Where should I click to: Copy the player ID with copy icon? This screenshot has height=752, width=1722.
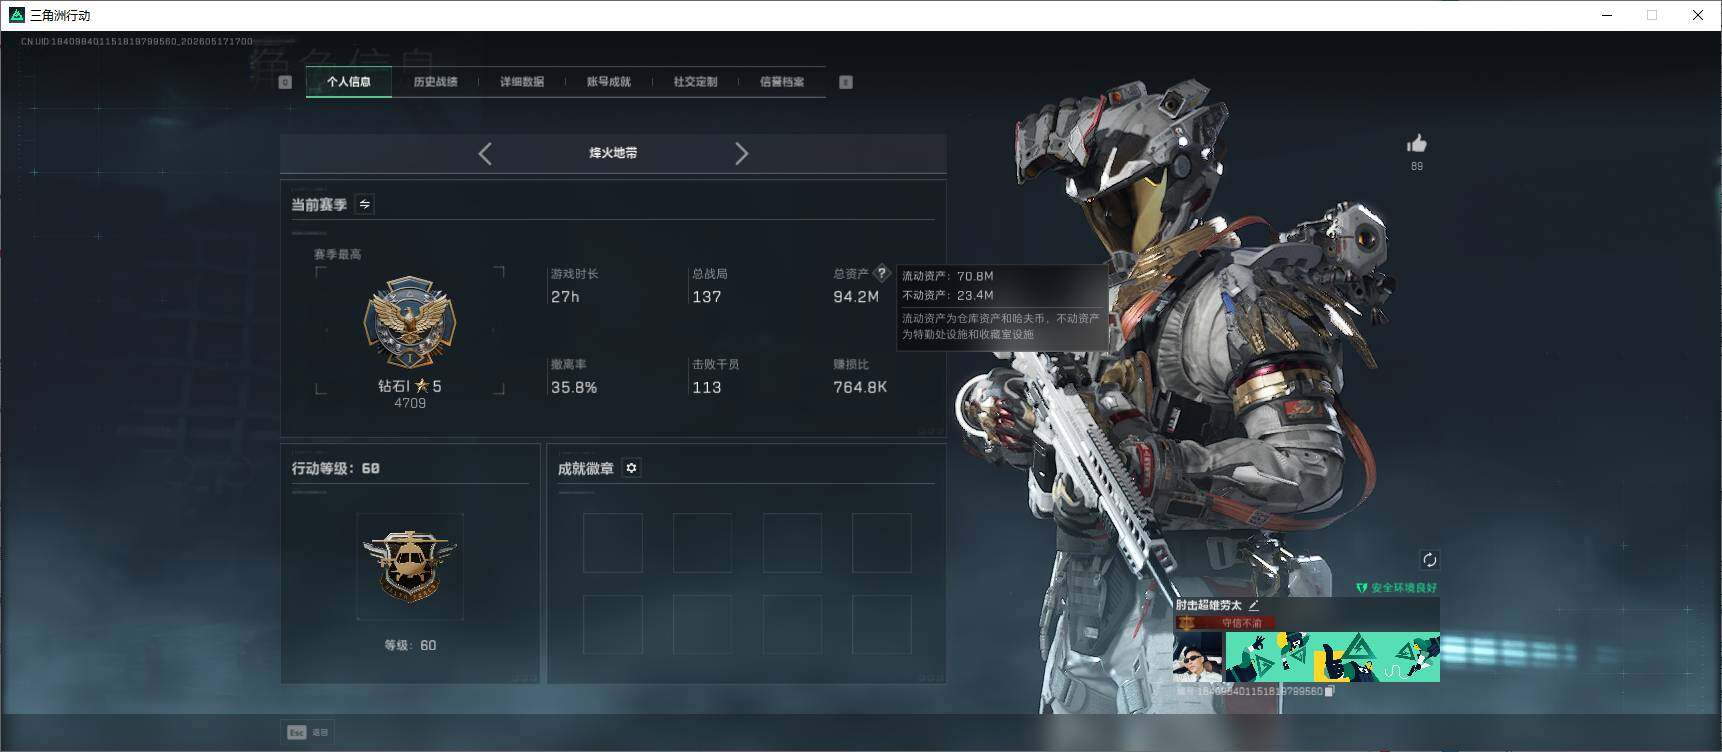tap(1329, 691)
